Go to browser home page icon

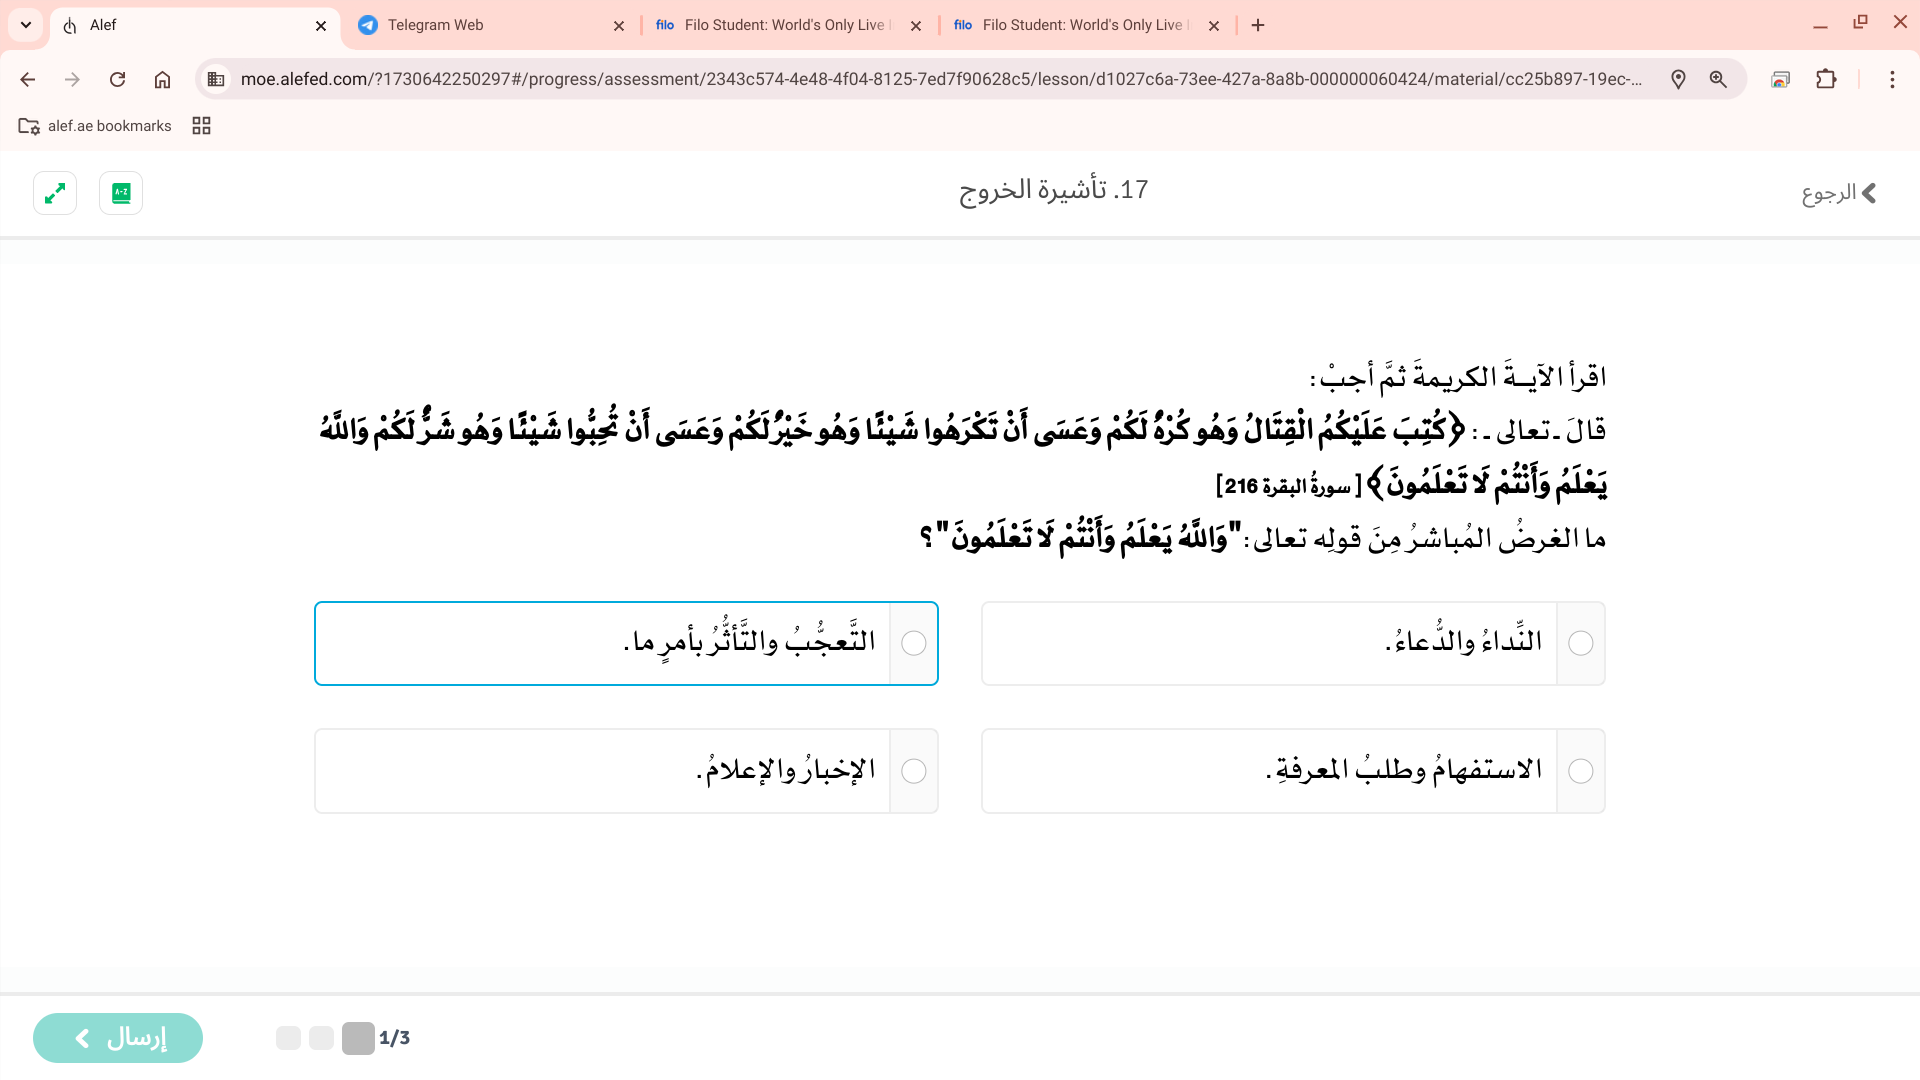[162, 80]
